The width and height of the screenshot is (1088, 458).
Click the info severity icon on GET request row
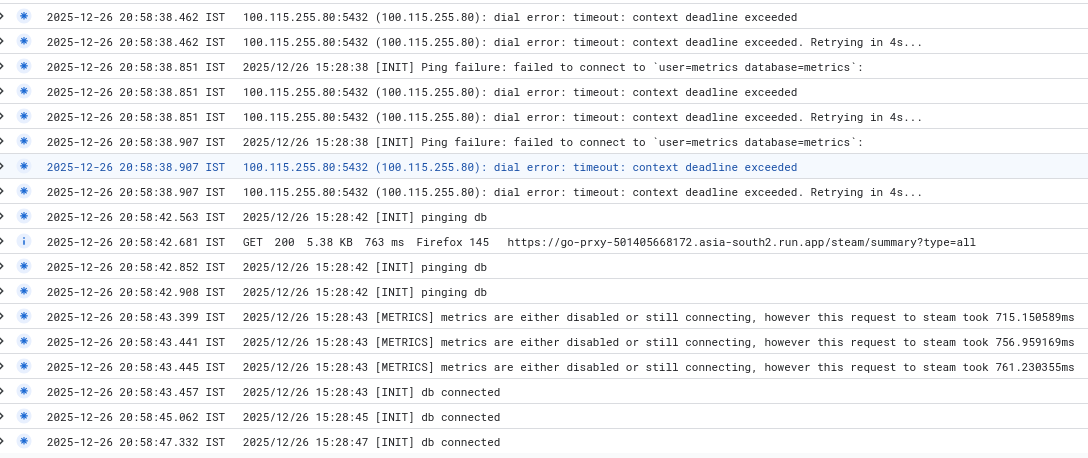[24, 241]
